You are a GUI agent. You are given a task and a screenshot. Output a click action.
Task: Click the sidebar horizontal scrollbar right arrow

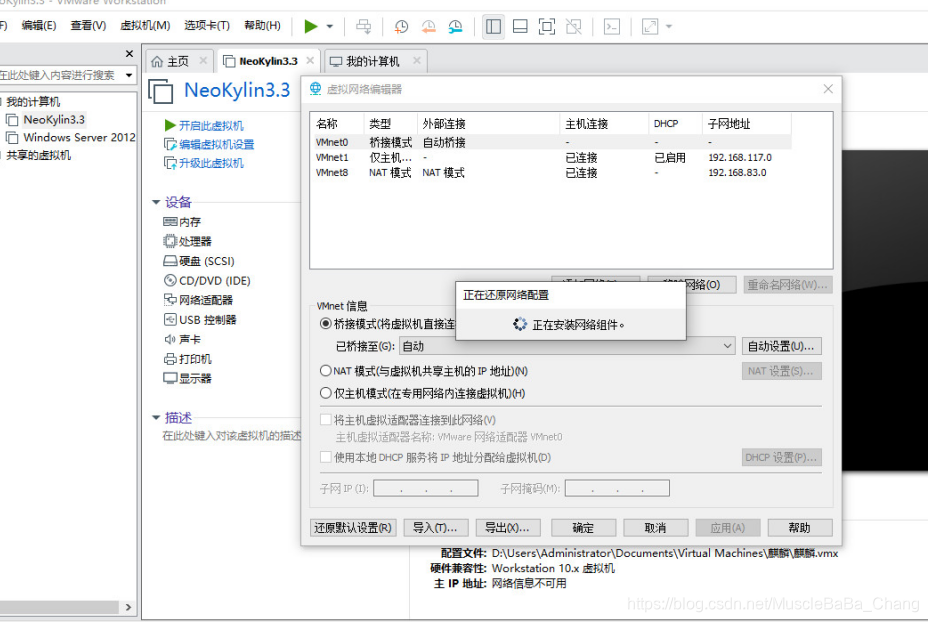128,607
